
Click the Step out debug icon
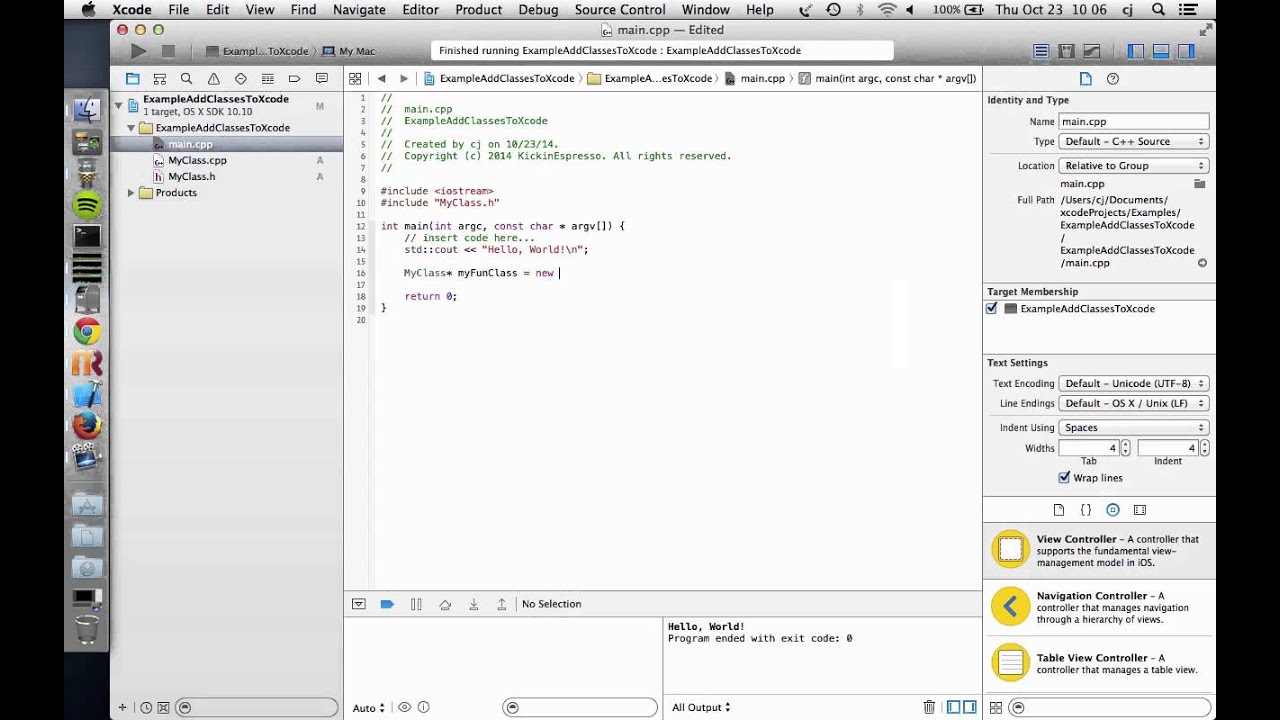coord(502,604)
